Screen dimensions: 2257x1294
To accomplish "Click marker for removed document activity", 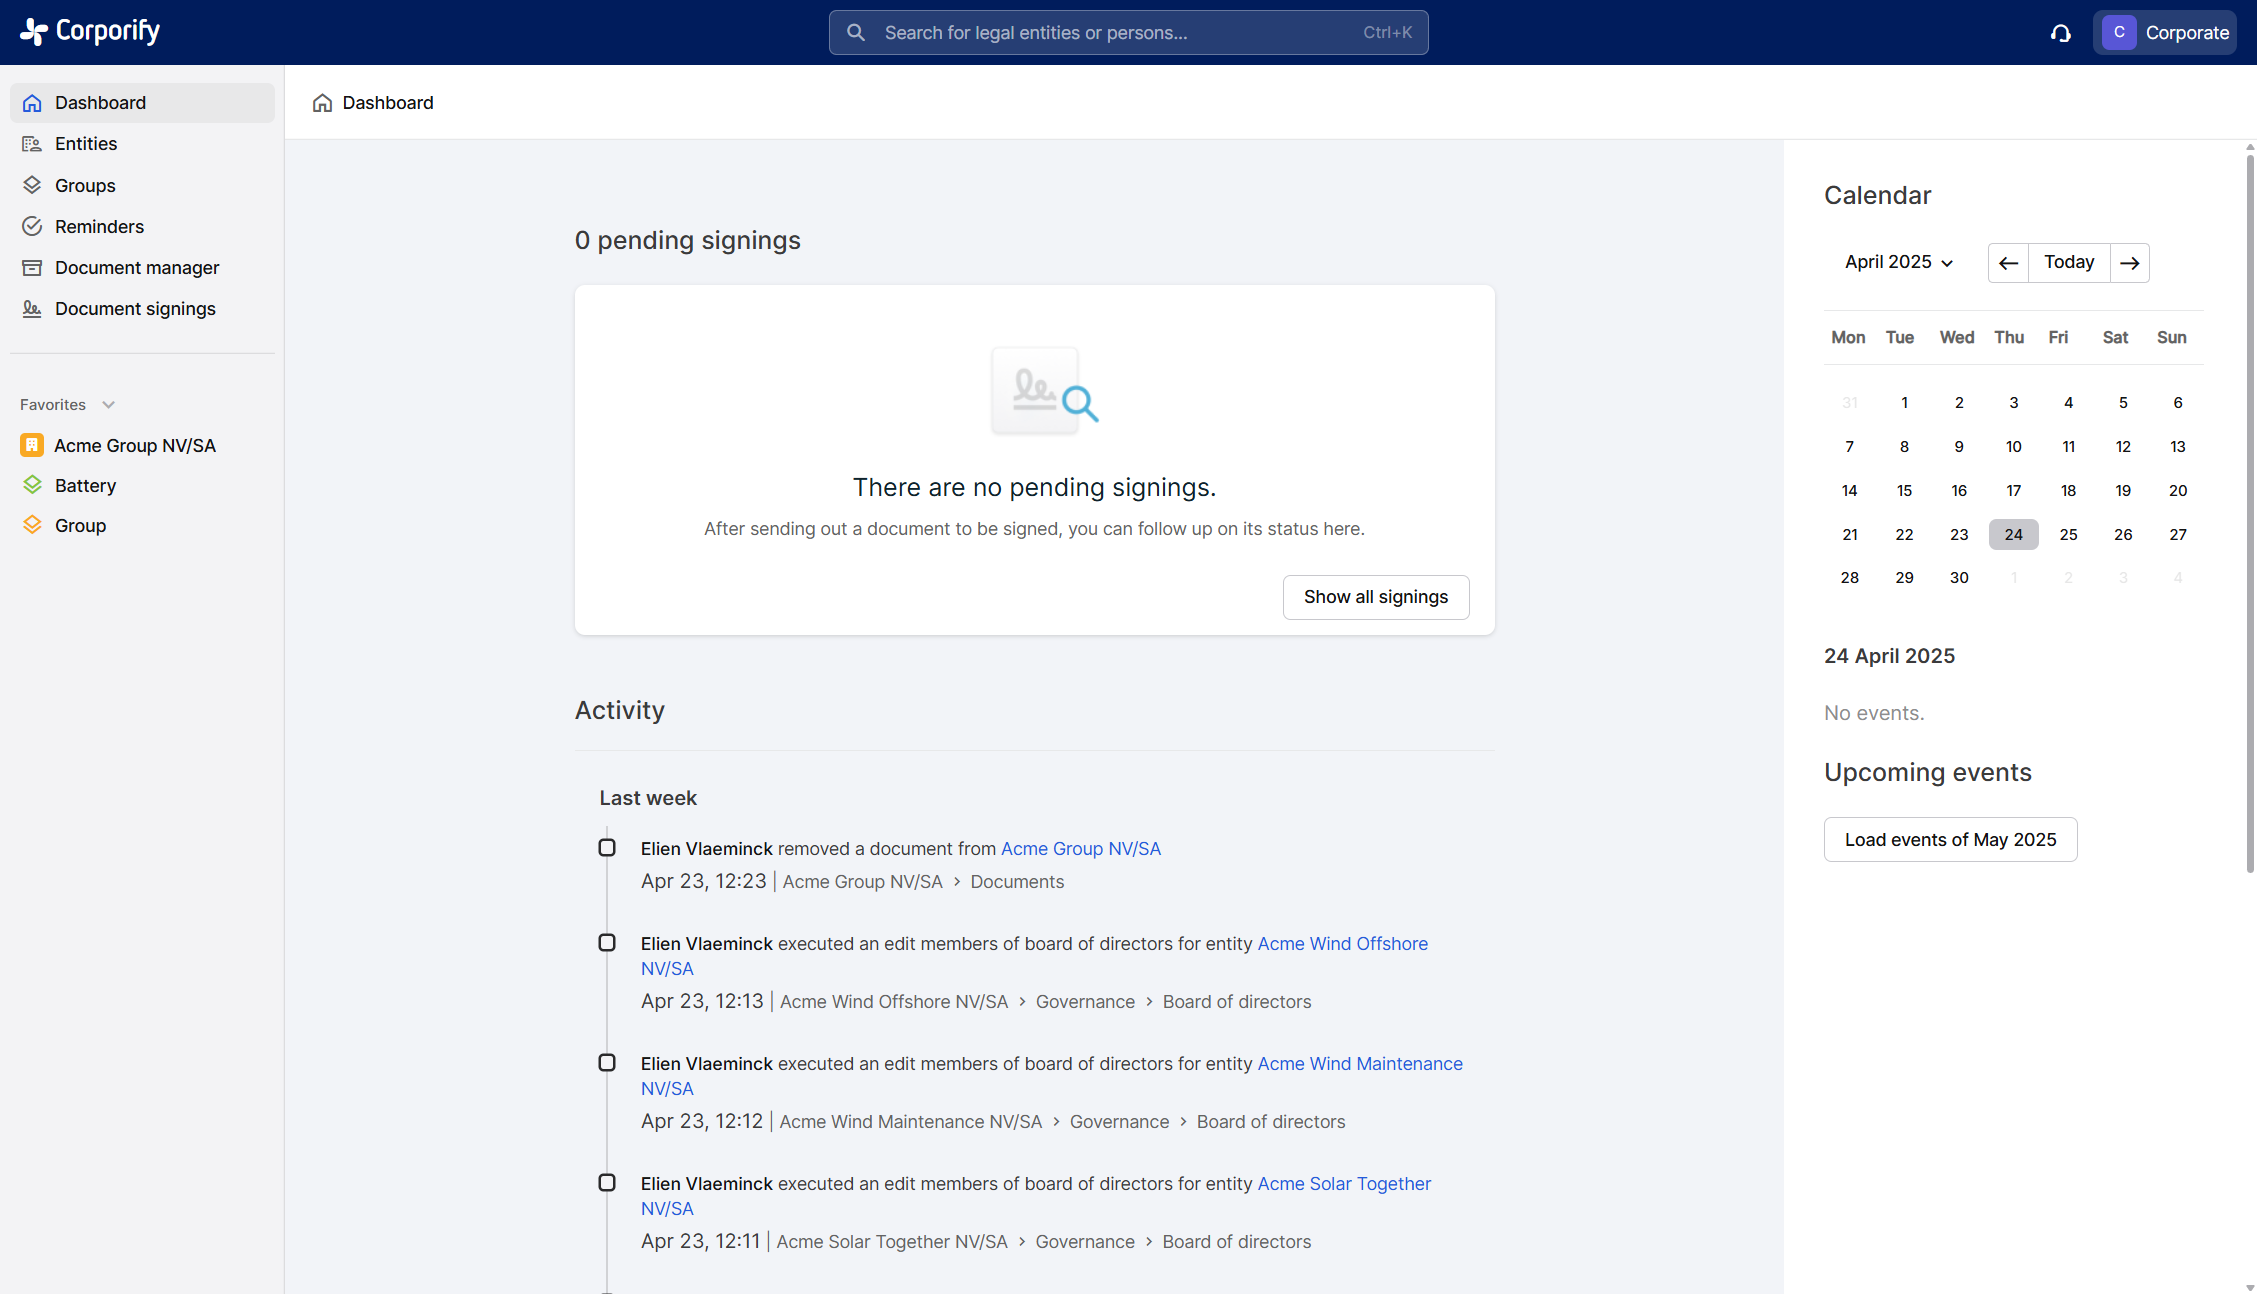I will click(x=607, y=848).
